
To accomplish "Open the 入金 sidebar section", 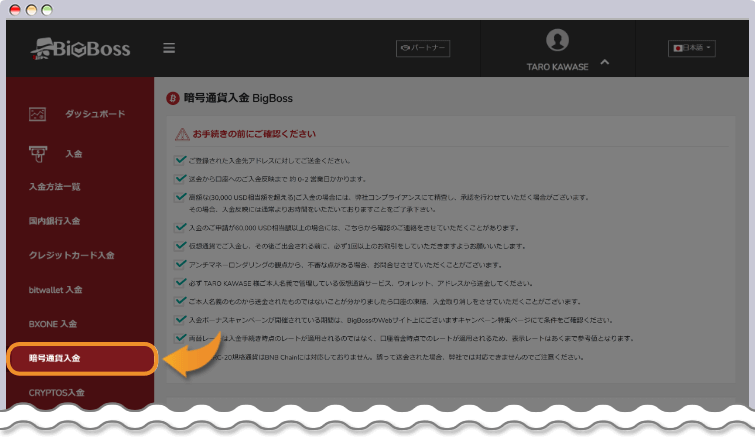I will pyautogui.click(x=74, y=154).
